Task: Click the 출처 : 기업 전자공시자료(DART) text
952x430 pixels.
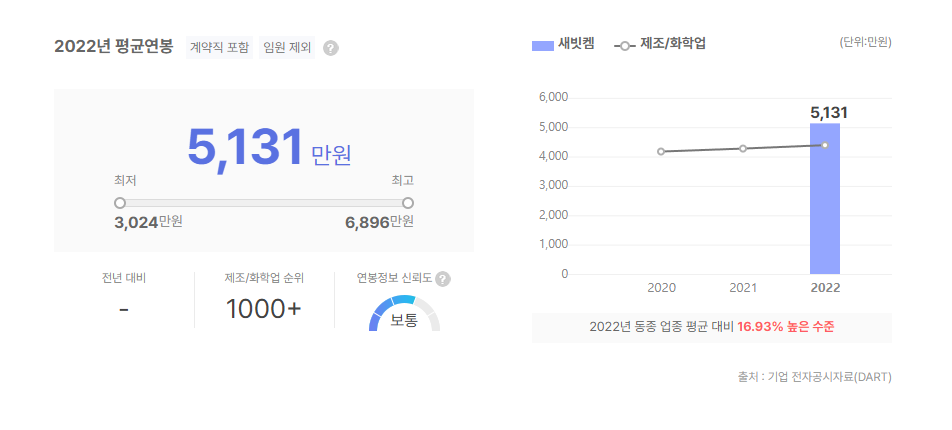Action: (x=815, y=377)
